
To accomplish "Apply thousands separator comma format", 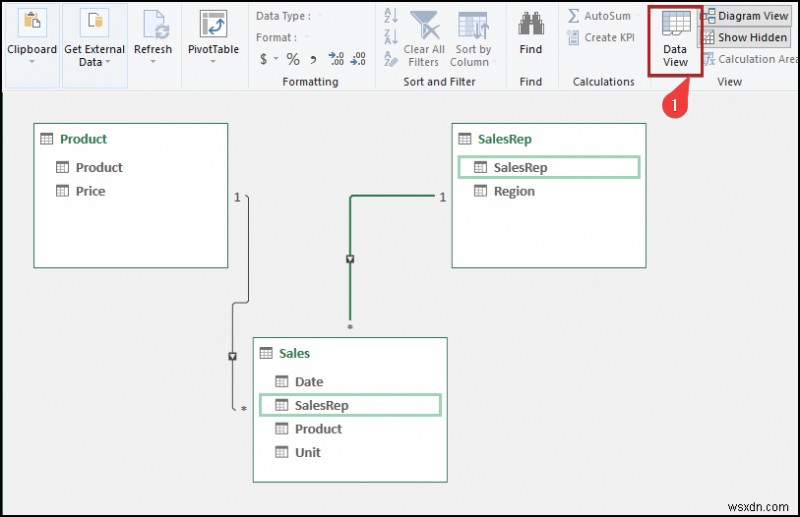I will (x=313, y=60).
